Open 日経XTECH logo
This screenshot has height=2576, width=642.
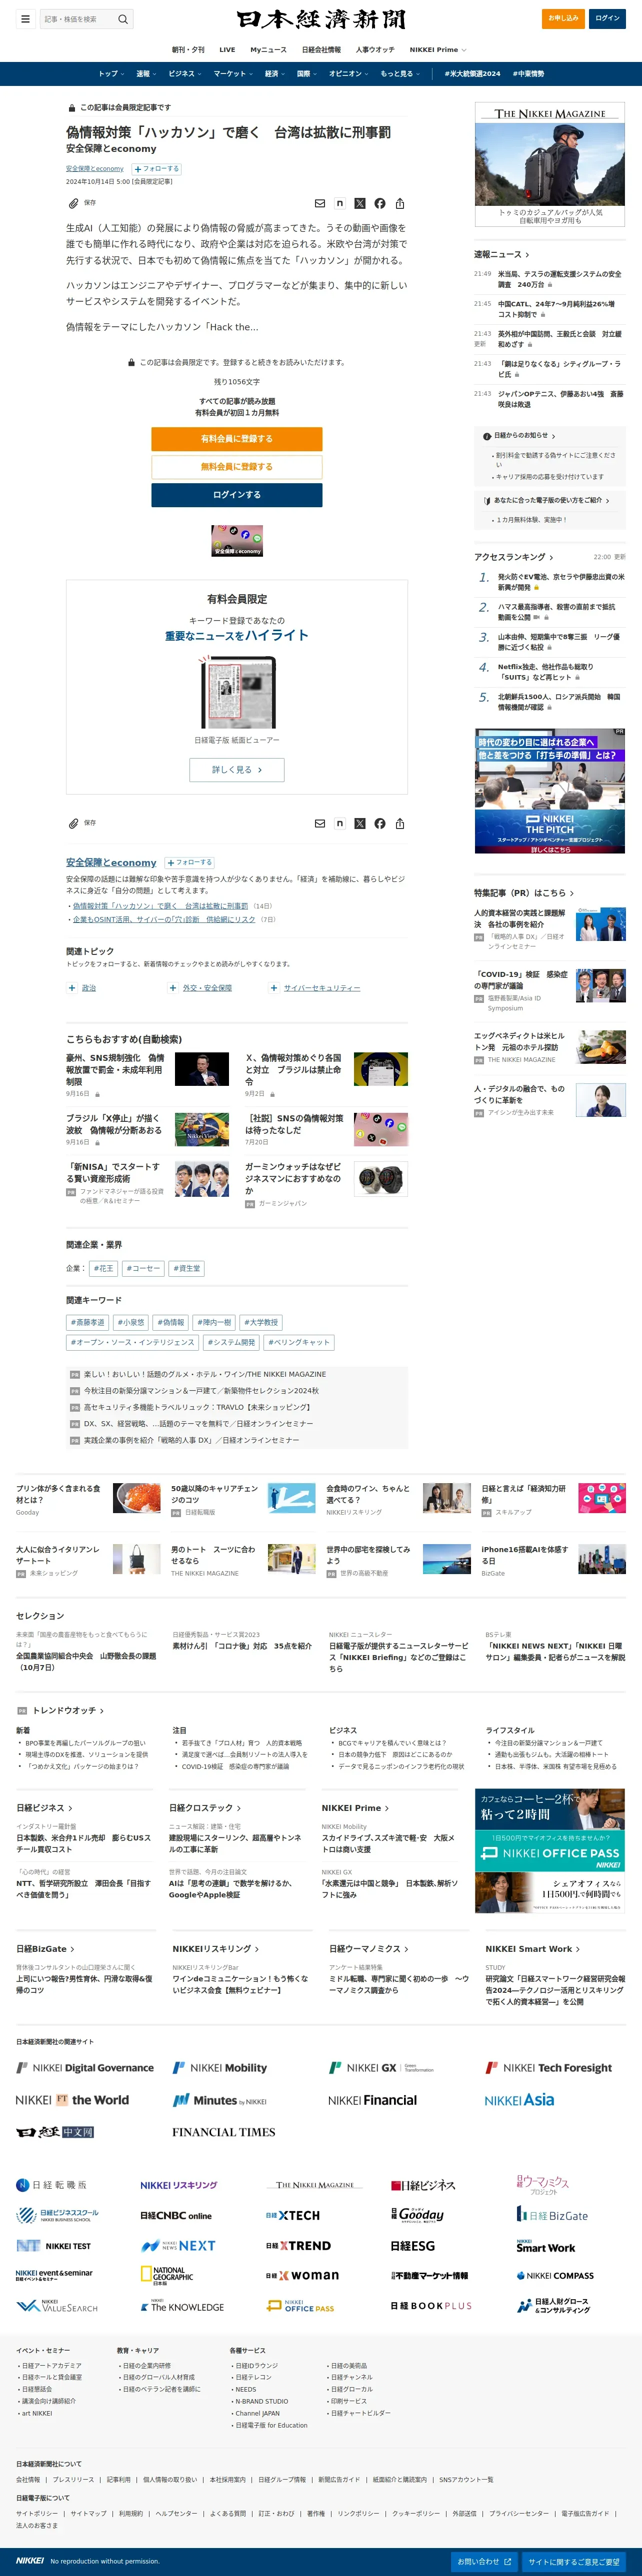pyautogui.click(x=293, y=2215)
